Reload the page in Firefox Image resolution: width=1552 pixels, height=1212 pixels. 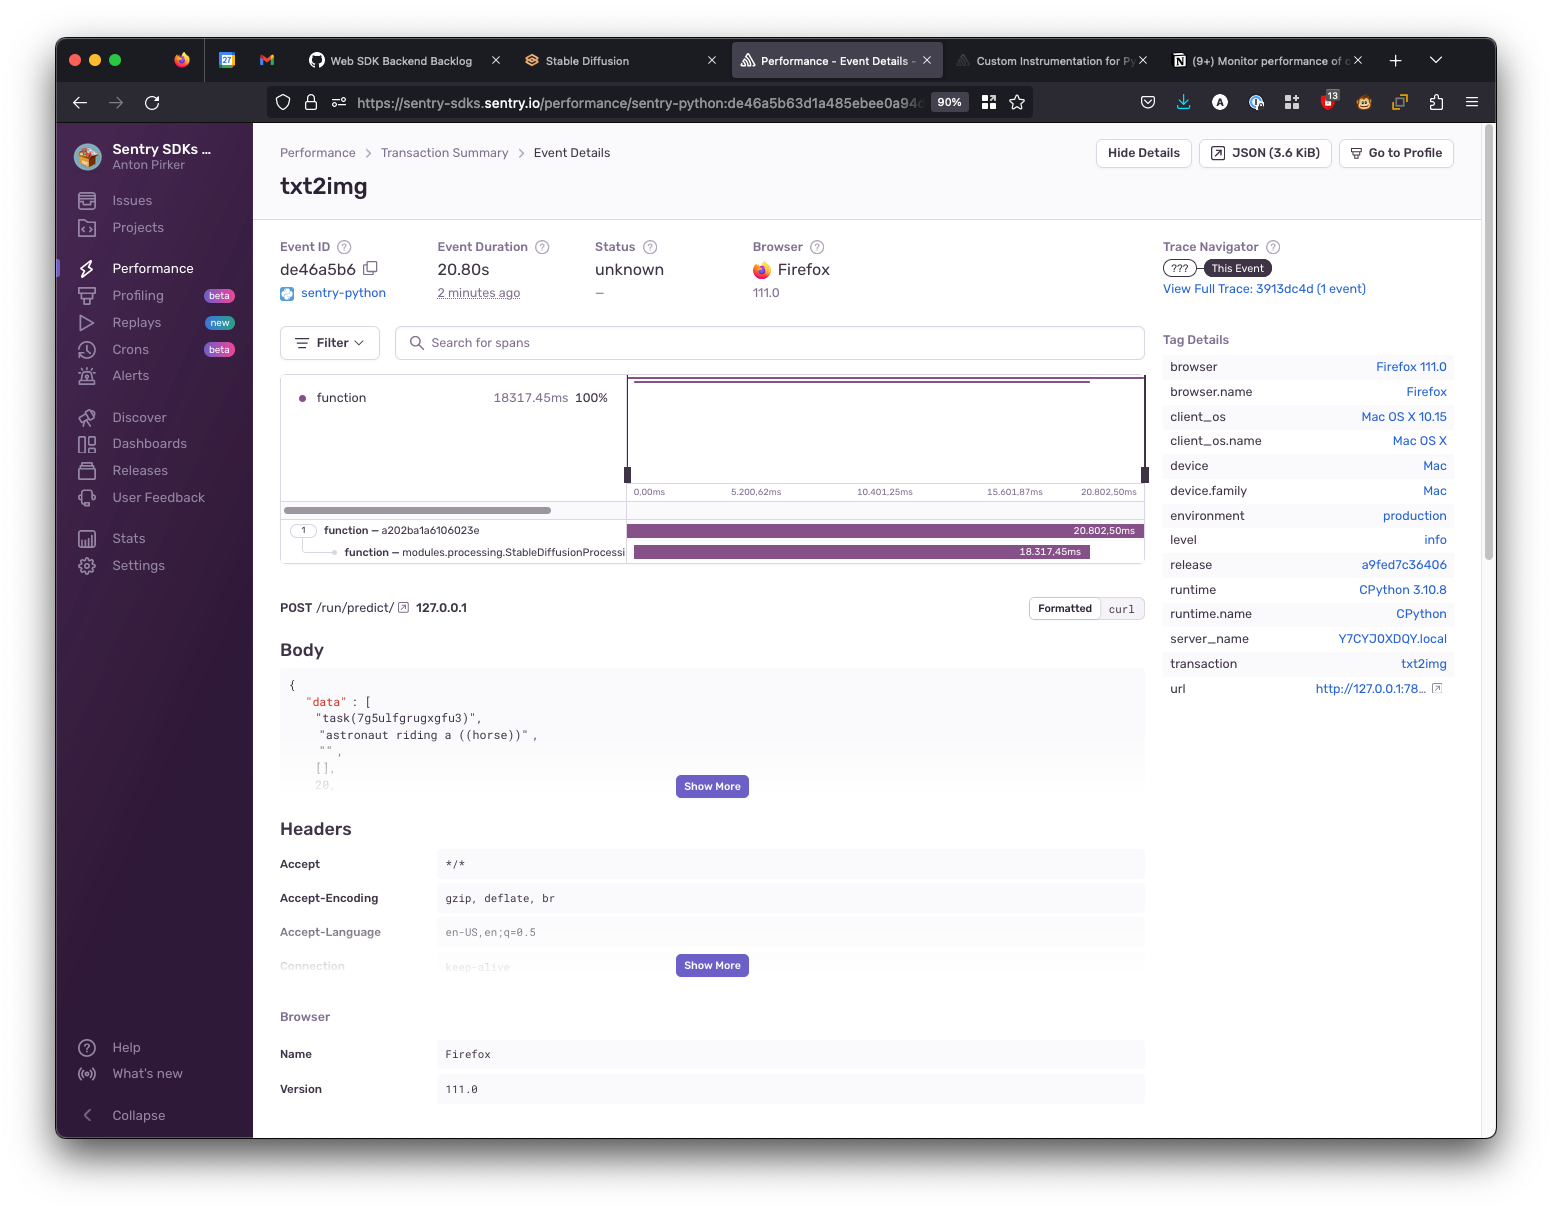tap(152, 102)
